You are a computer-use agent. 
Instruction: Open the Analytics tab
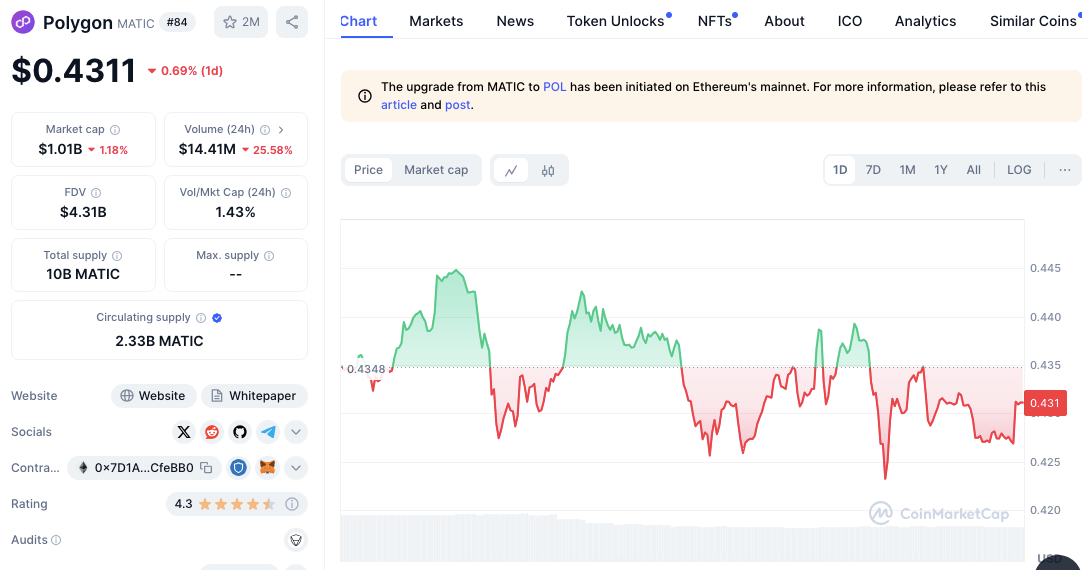(925, 22)
